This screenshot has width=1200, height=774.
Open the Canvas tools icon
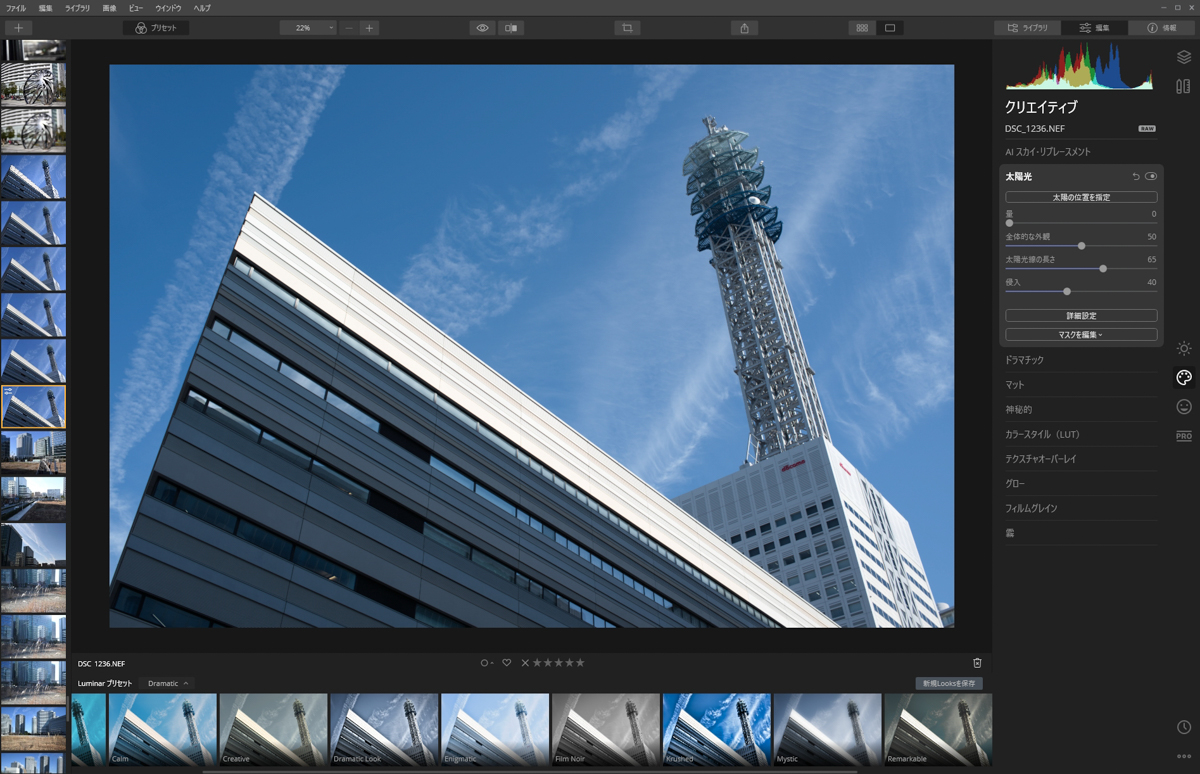[1184, 86]
